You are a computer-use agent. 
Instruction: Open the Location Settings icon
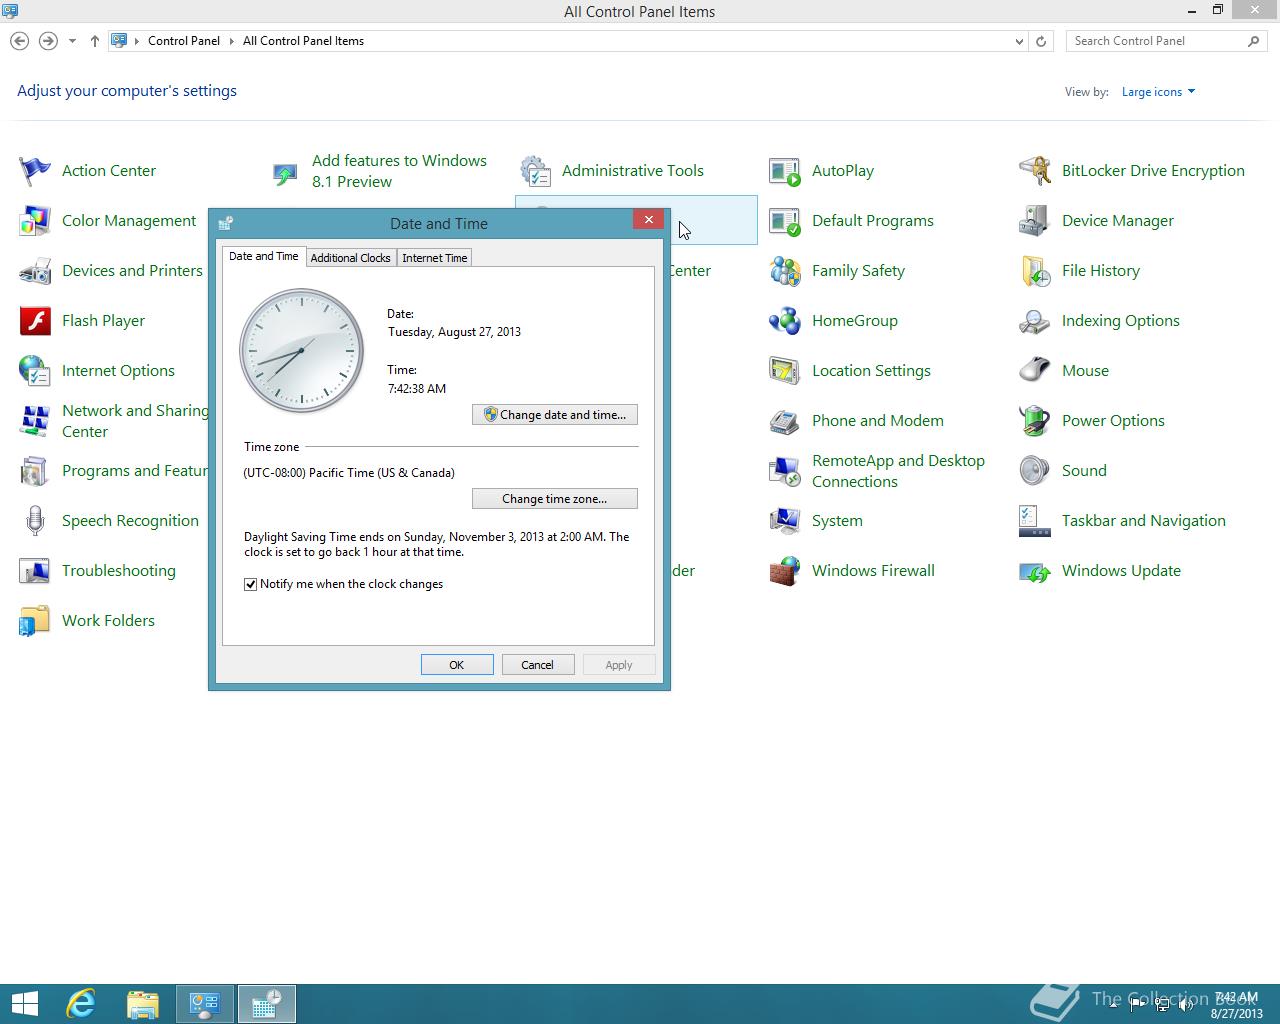point(785,371)
